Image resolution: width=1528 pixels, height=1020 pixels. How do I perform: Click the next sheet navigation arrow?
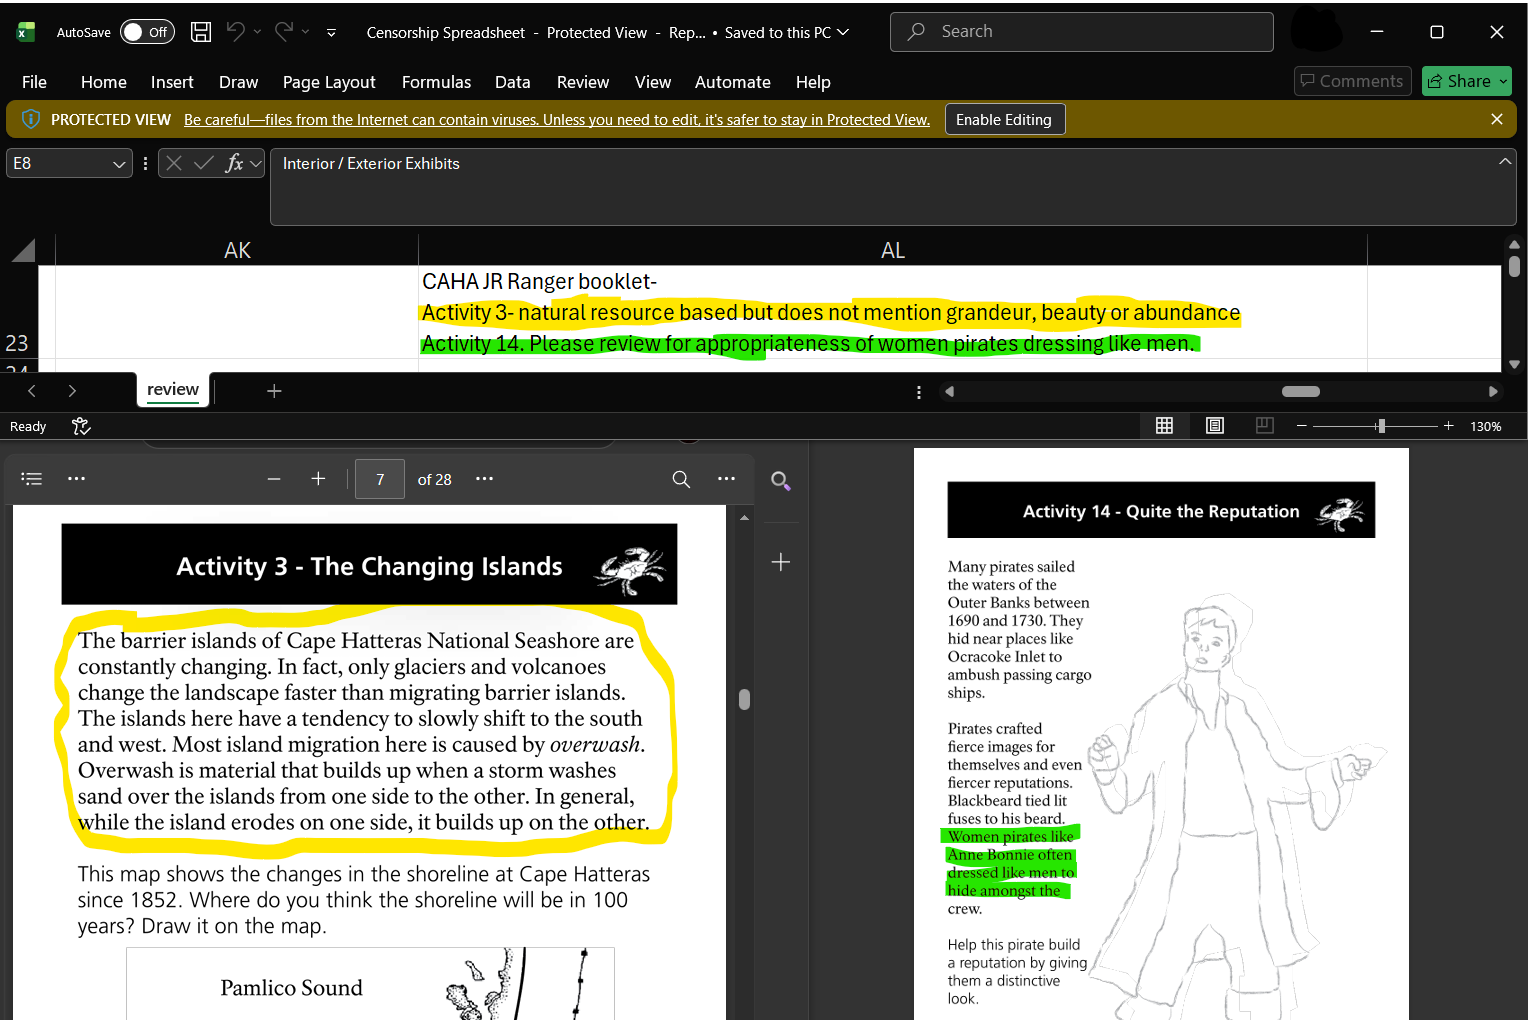pyautogui.click(x=72, y=391)
